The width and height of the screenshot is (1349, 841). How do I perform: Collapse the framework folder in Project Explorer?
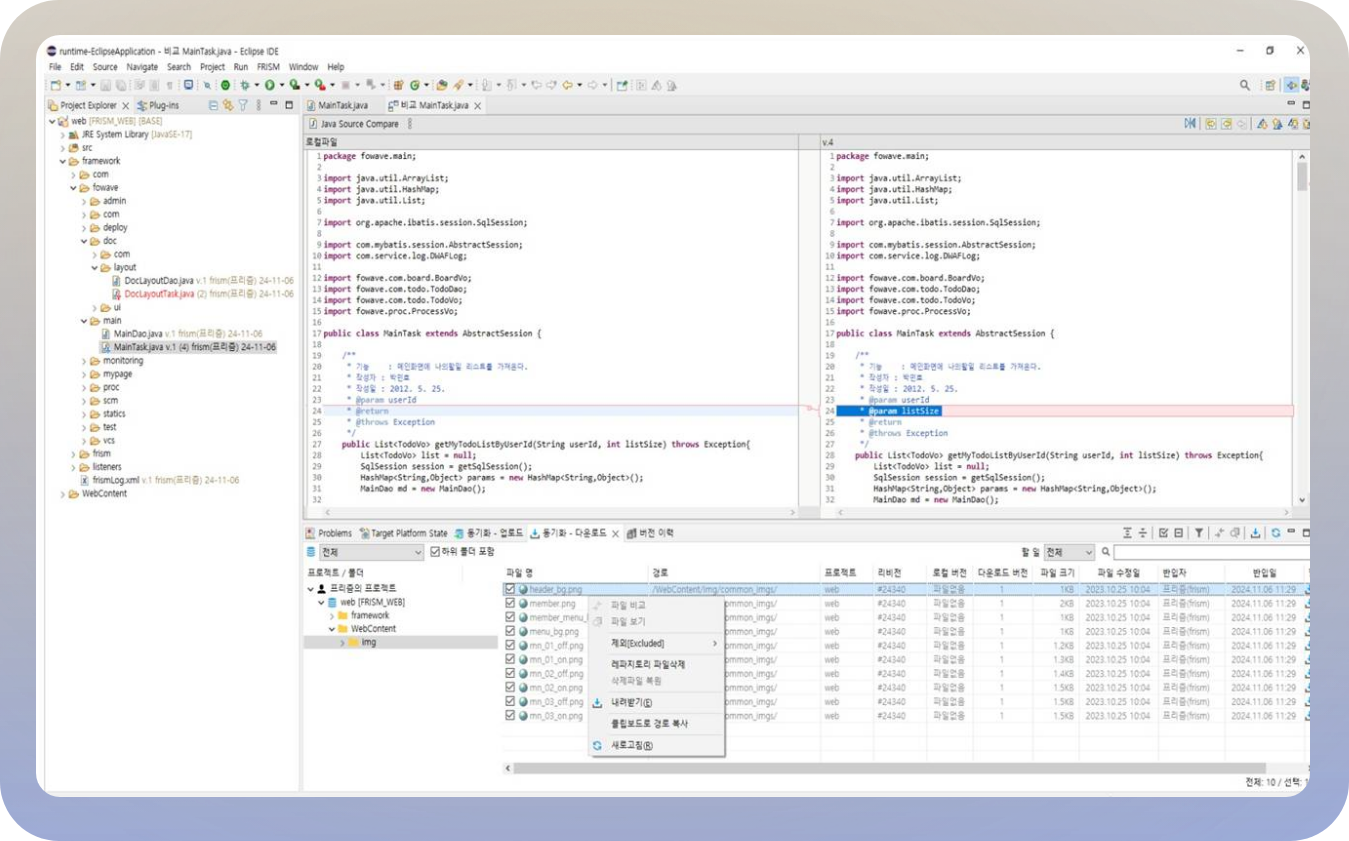pos(63,161)
